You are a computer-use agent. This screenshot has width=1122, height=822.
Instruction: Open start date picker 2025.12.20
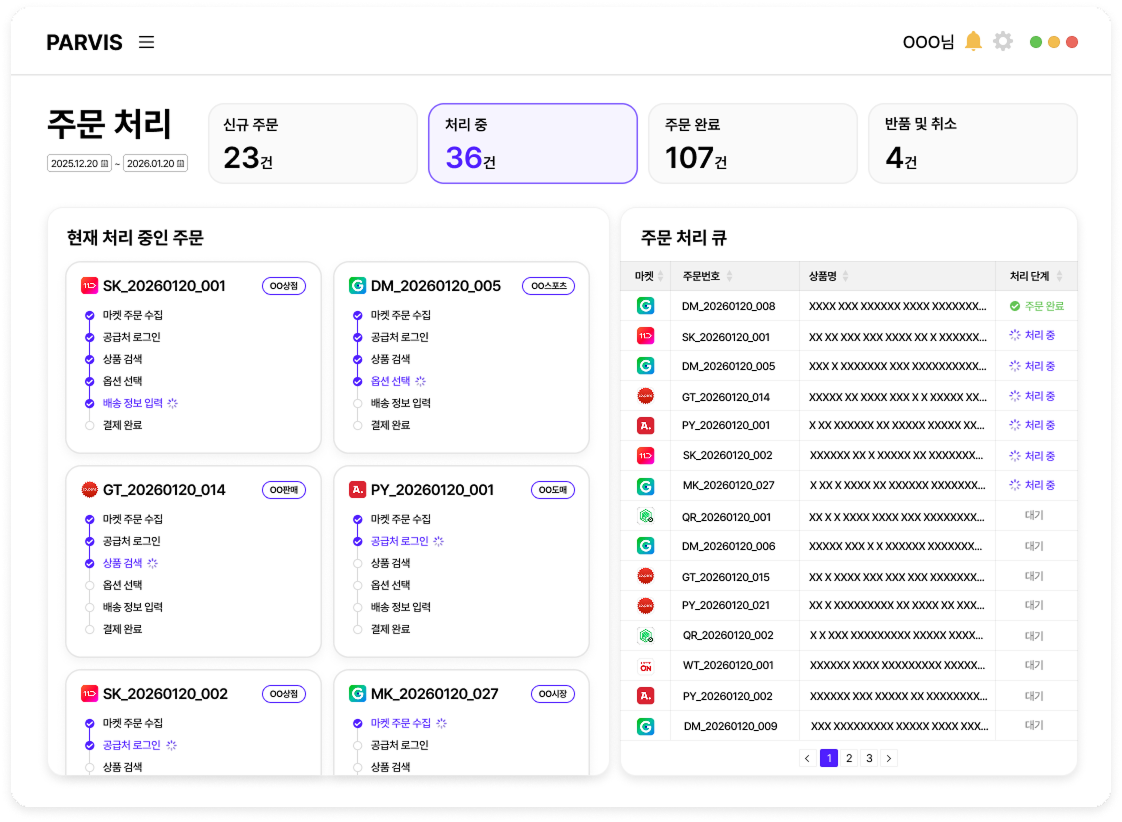point(79,163)
